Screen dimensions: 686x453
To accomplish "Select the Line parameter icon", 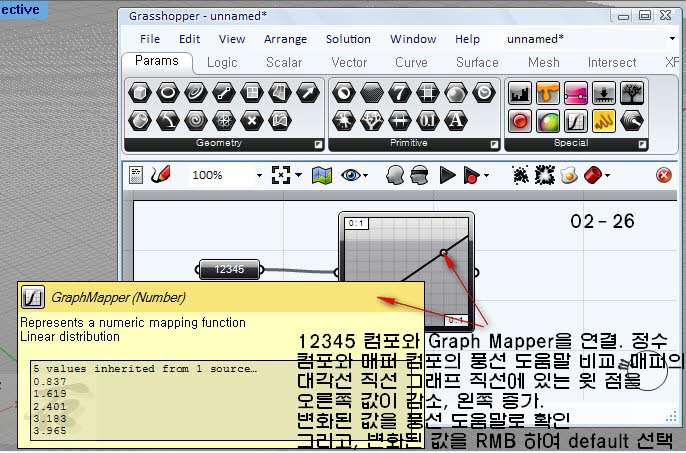I will (224, 93).
